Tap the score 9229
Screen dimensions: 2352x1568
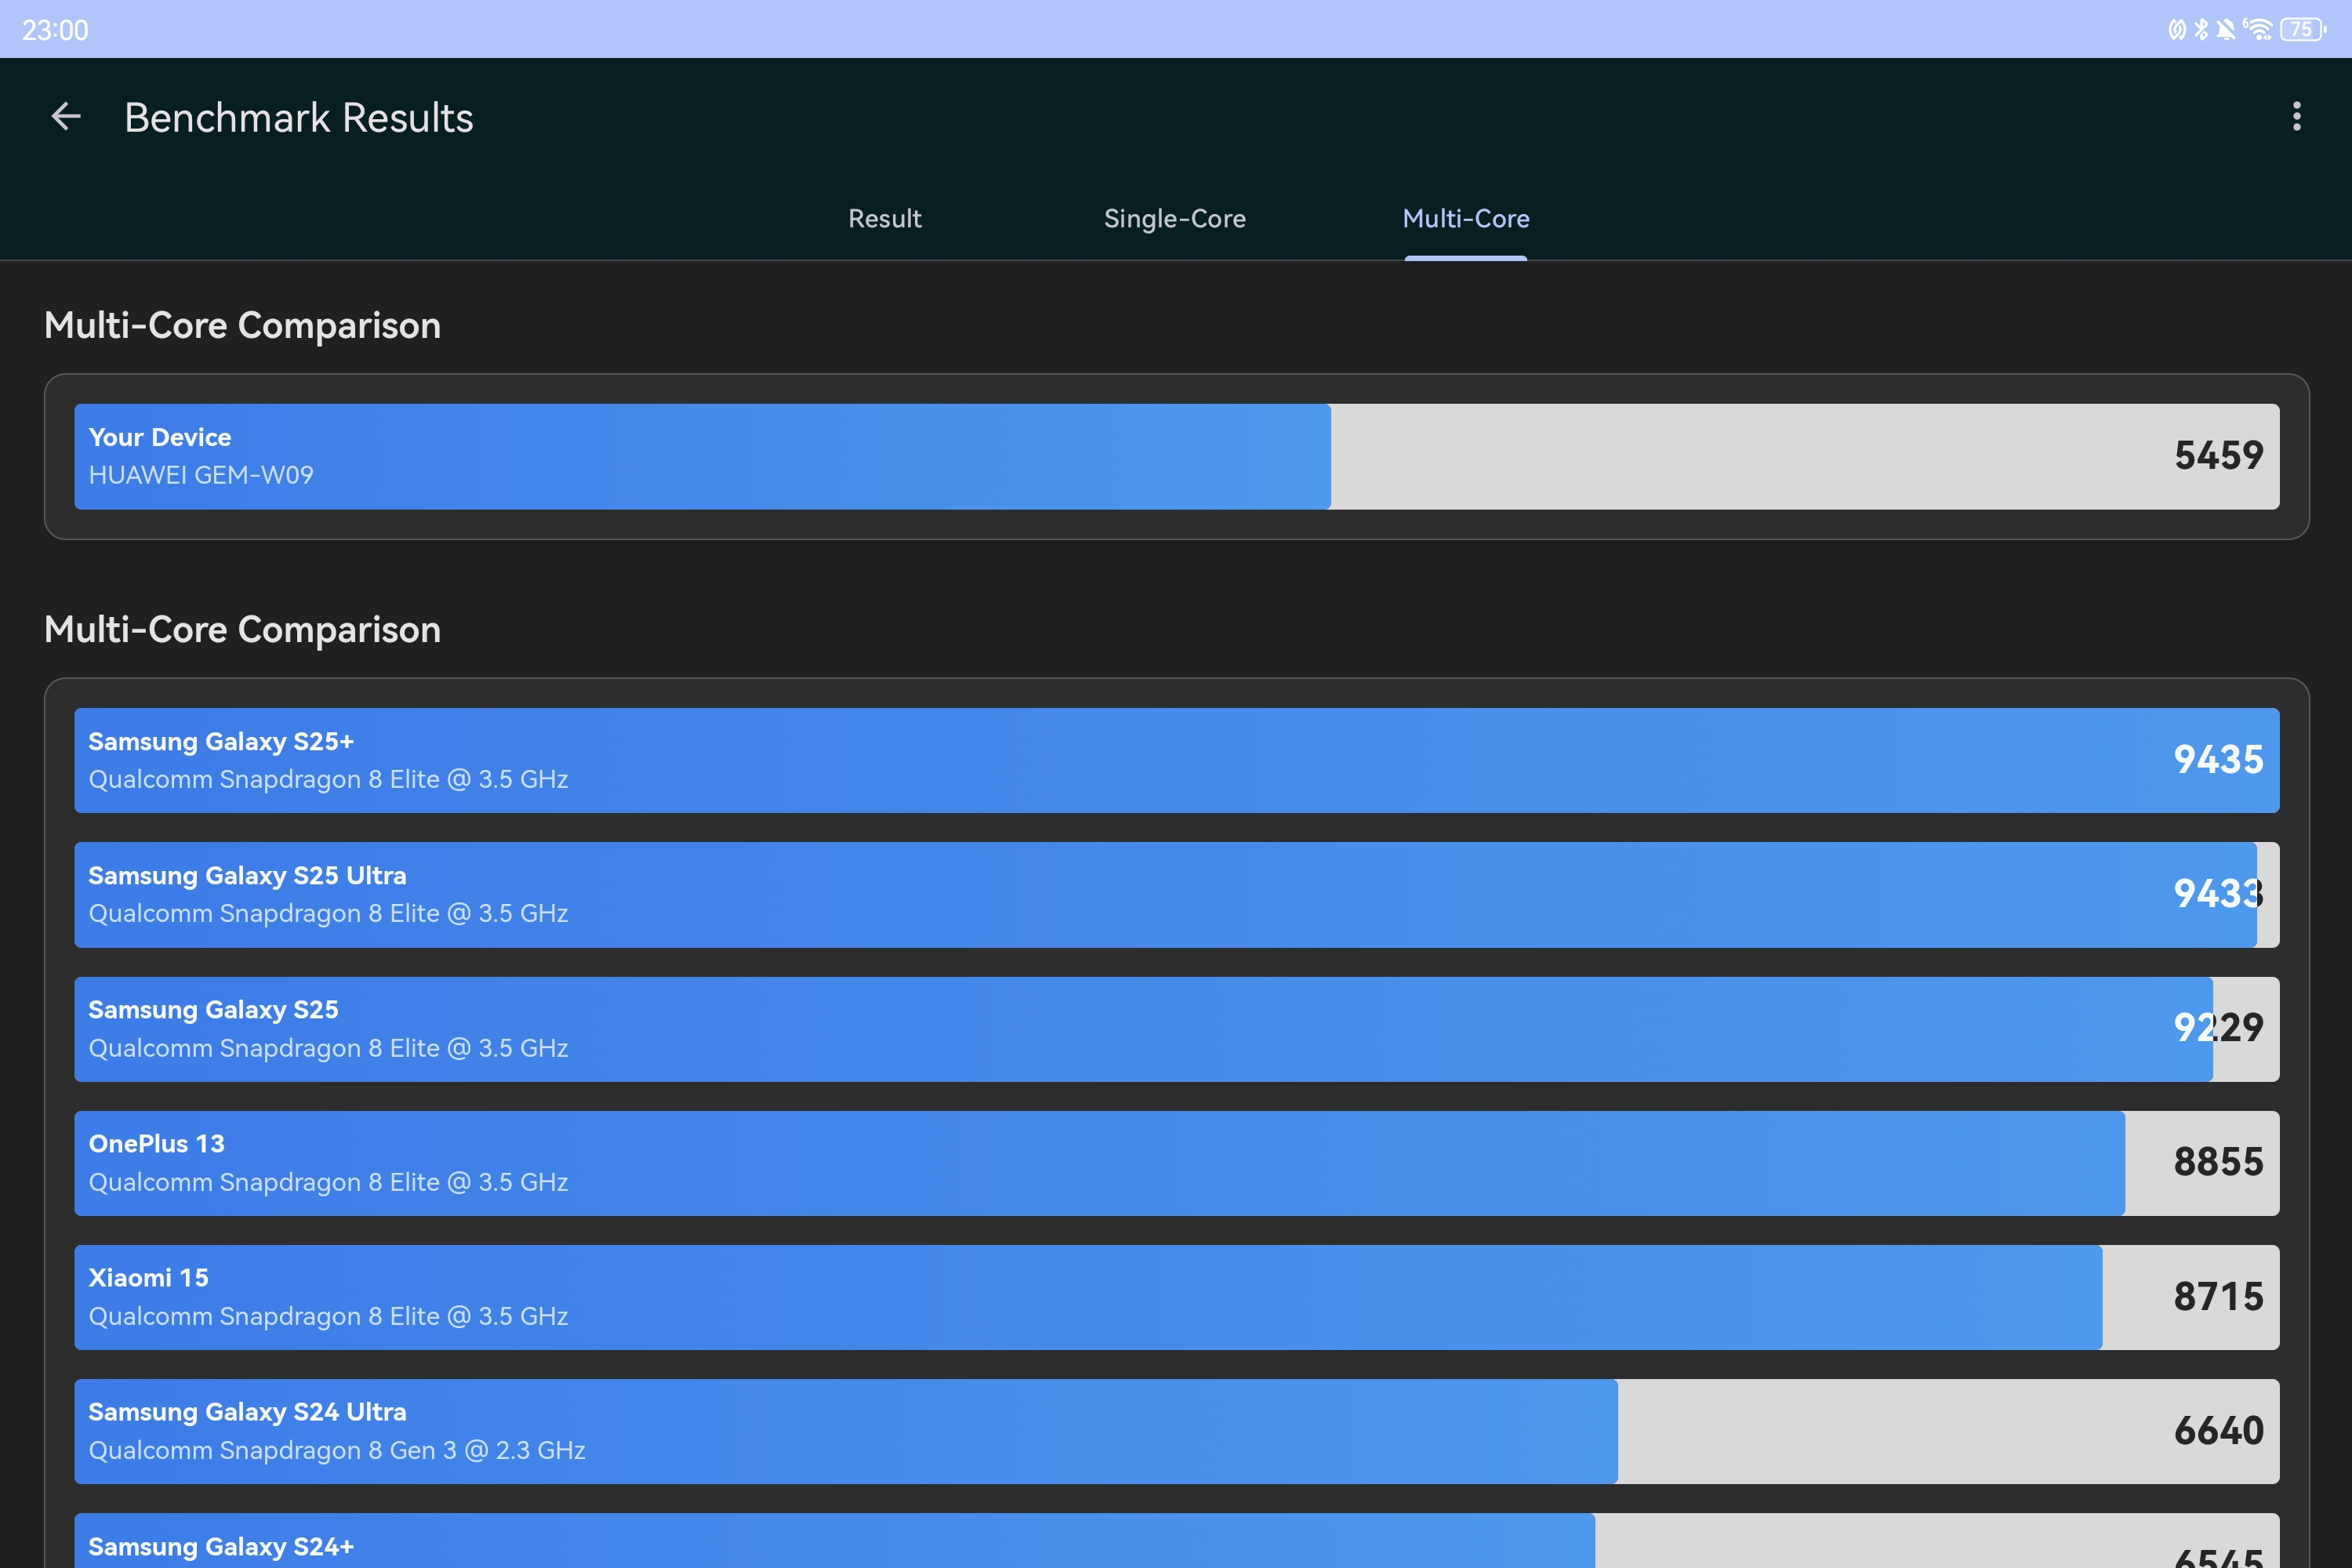click(x=2219, y=1028)
